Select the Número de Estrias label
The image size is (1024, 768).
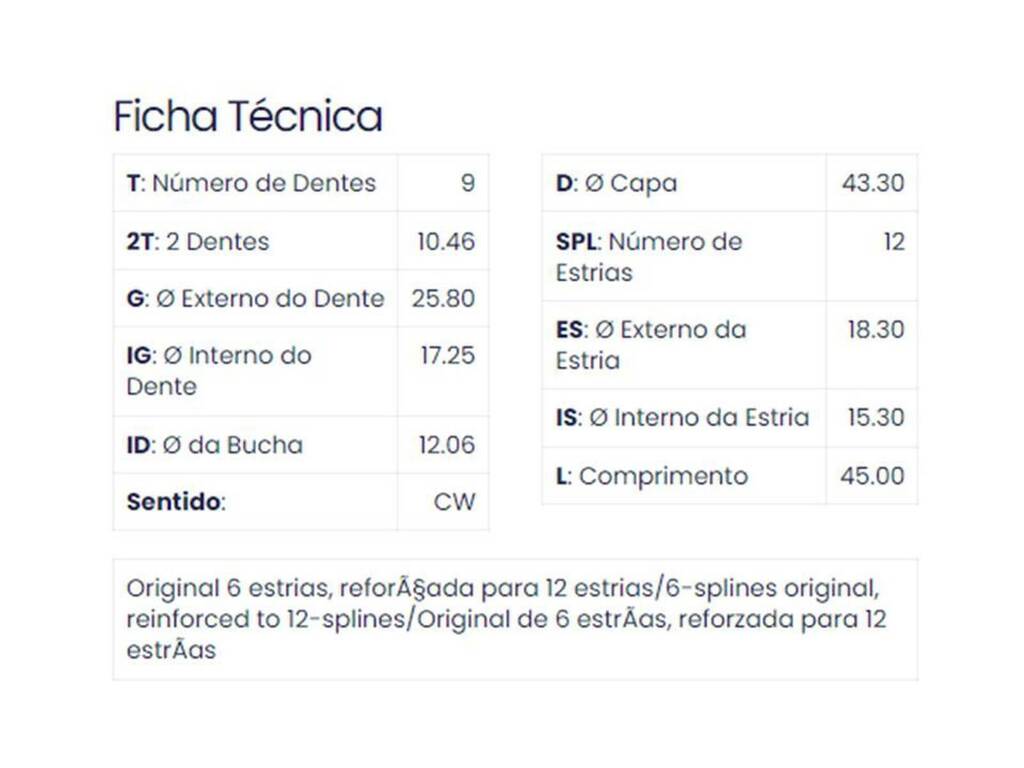[x=649, y=257]
